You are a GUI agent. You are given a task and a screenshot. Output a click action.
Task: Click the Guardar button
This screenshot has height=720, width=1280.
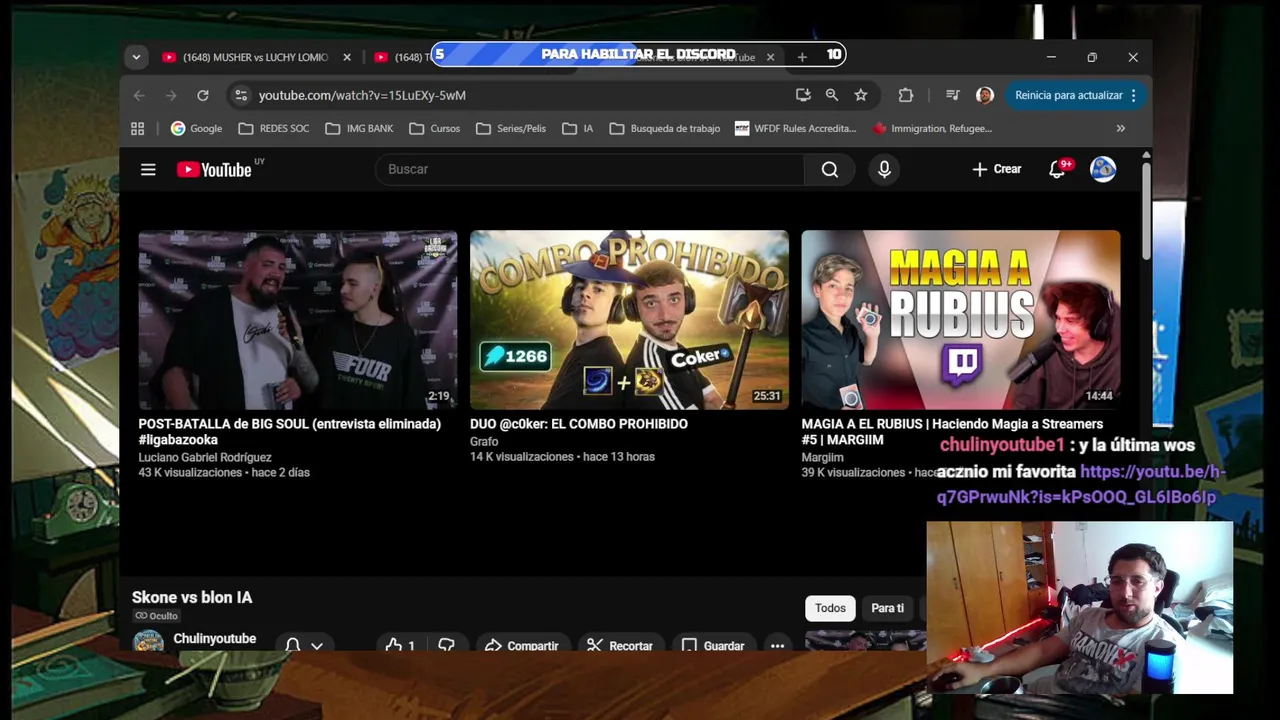[x=712, y=646]
